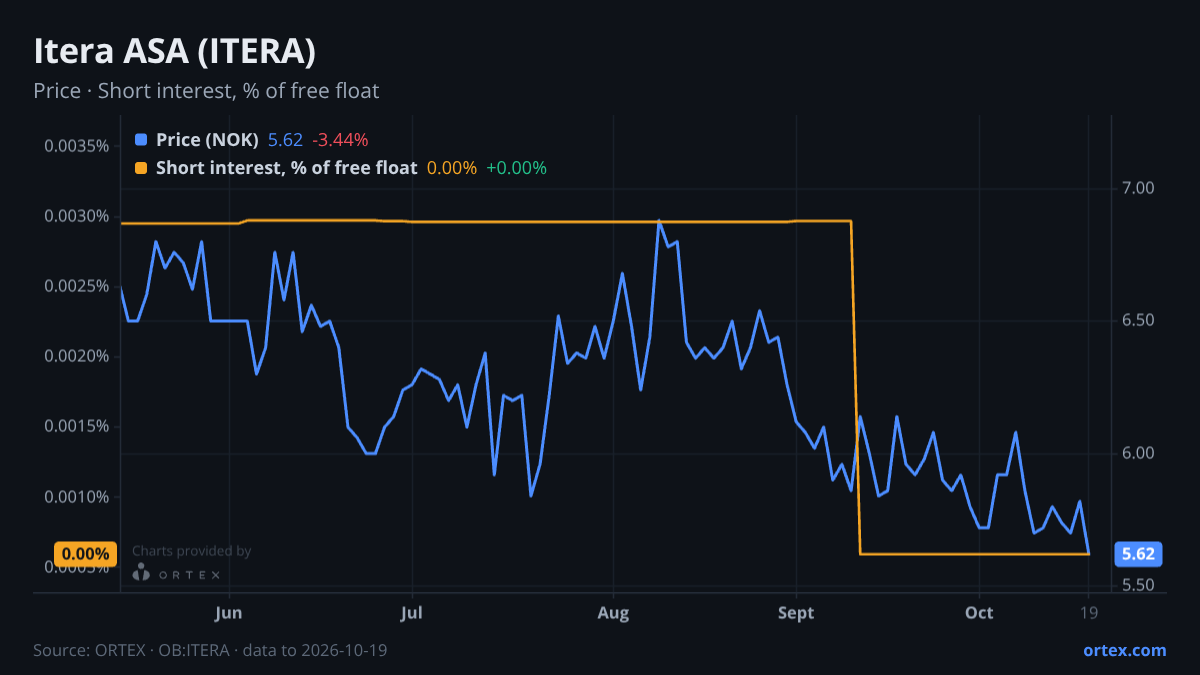Screen dimensions: 1200x675
Task: Click the -3.44% price change value
Action: 340,140
